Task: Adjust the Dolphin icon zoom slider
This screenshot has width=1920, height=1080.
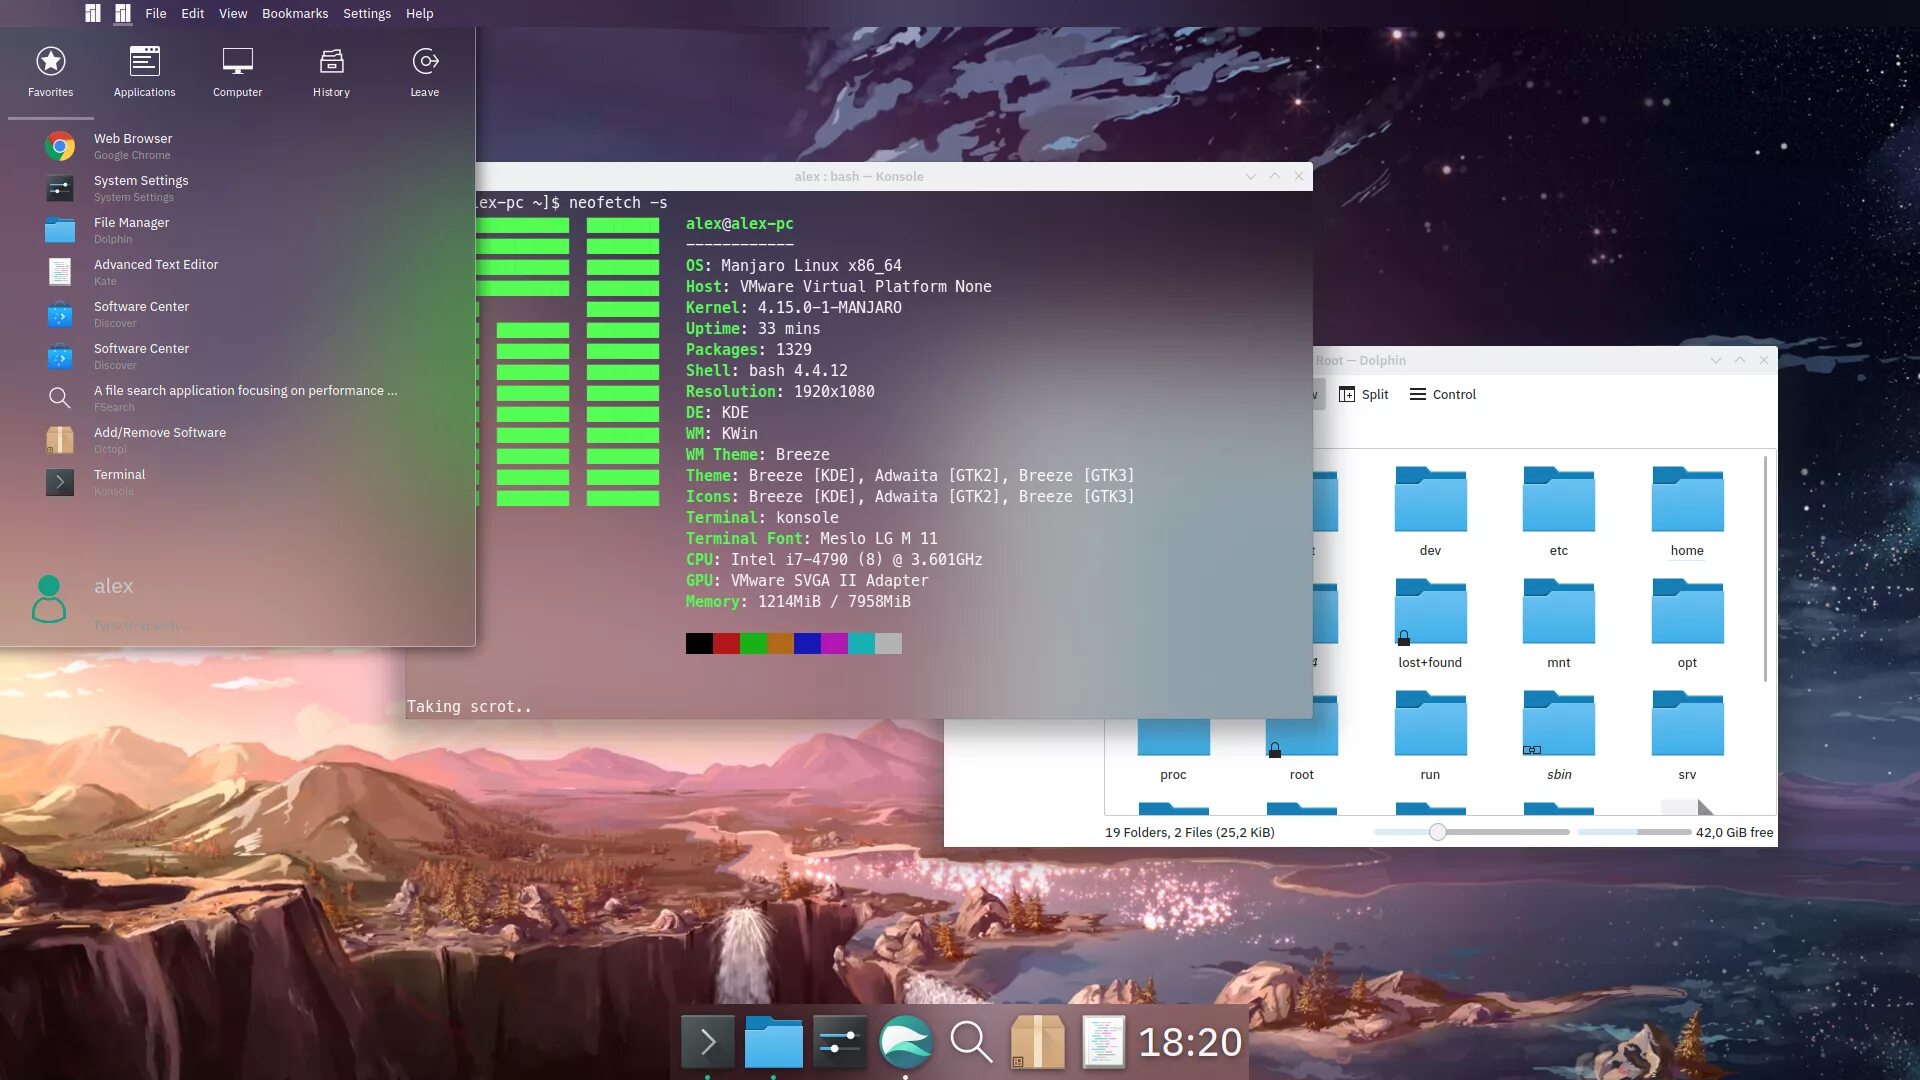Action: [1437, 832]
